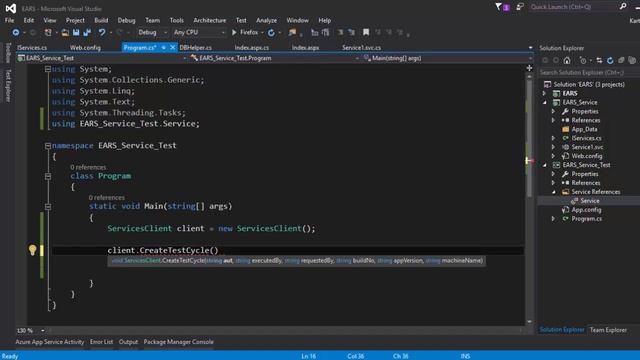The height and width of the screenshot is (360, 640).
Task: Click the Refresh icon in Solution Explorer
Action: tap(610, 60)
